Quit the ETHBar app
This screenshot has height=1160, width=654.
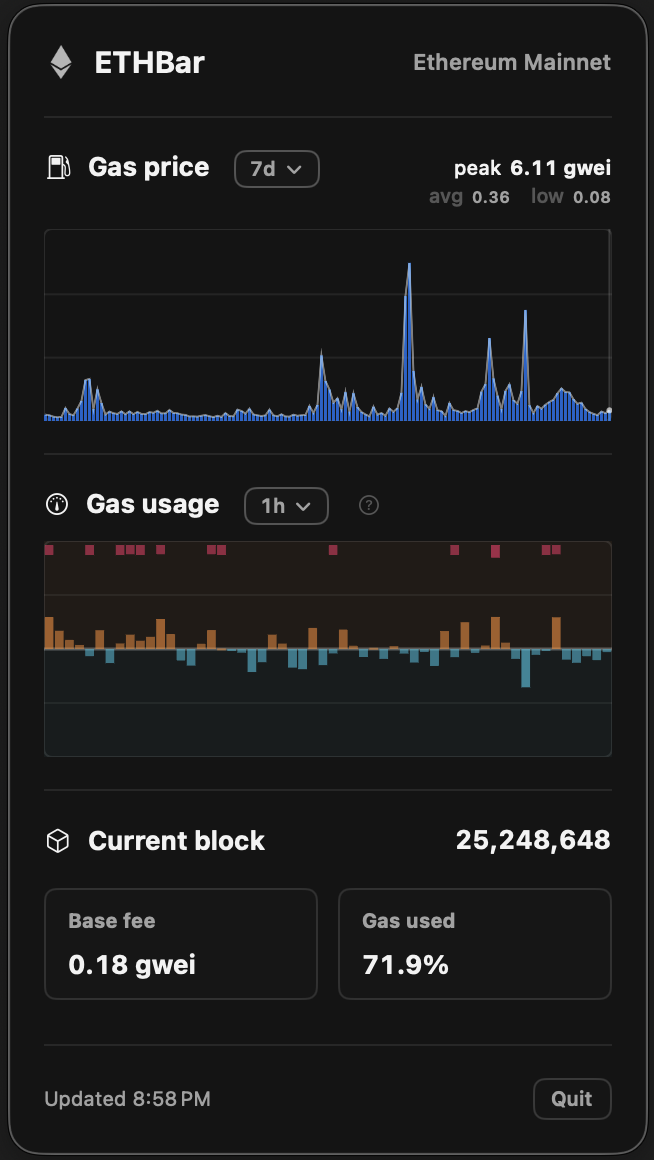click(x=572, y=1099)
